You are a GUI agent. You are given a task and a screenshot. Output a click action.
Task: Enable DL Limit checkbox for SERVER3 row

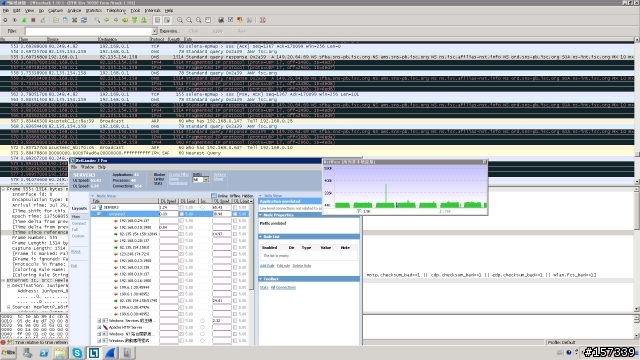tap(182, 207)
